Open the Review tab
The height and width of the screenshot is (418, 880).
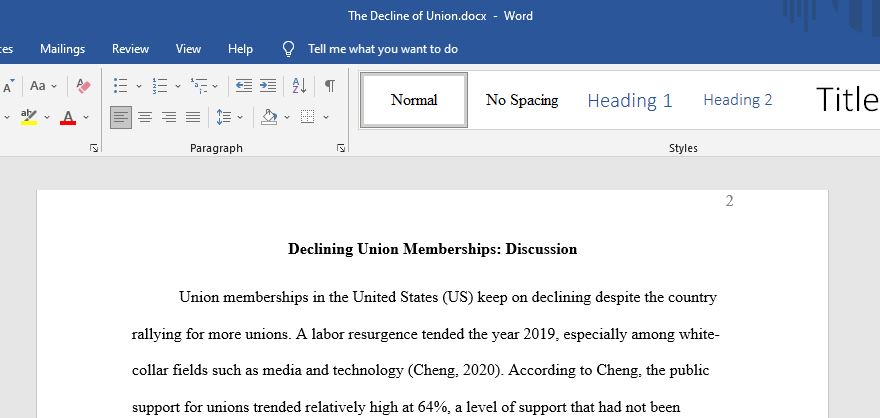(x=130, y=49)
